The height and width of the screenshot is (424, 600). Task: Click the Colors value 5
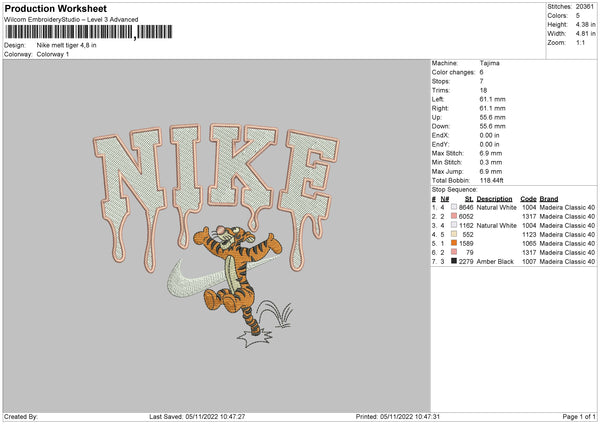click(x=578, y=16)
